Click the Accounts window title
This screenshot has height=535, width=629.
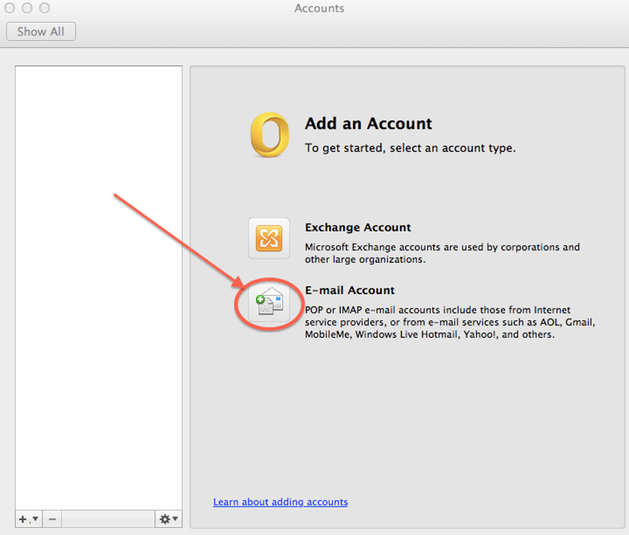click(319, 8)
